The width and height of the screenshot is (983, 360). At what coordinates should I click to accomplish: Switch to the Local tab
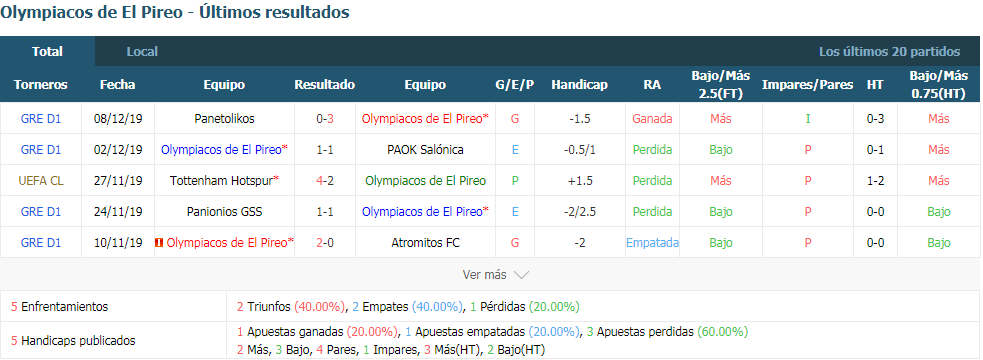[x=142, y=51]
